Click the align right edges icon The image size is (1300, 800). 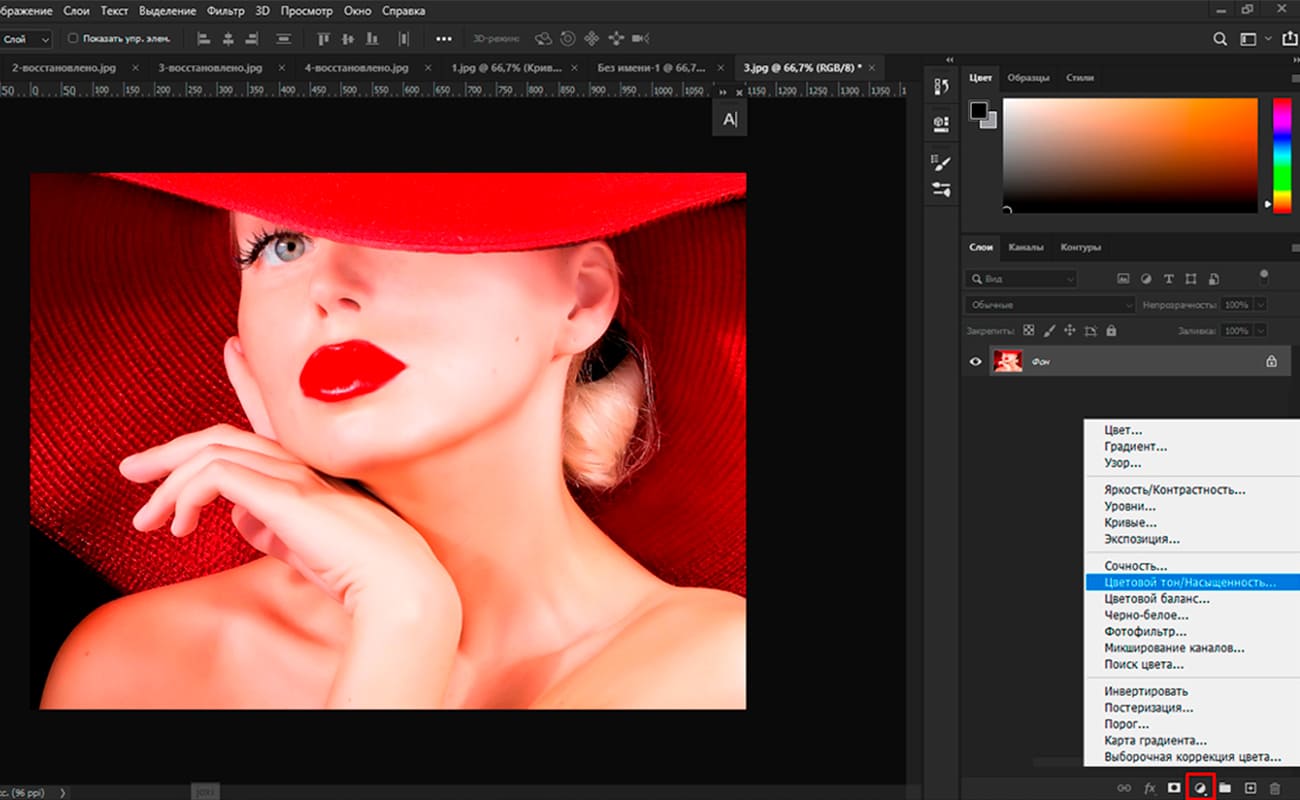pos(252,39)
